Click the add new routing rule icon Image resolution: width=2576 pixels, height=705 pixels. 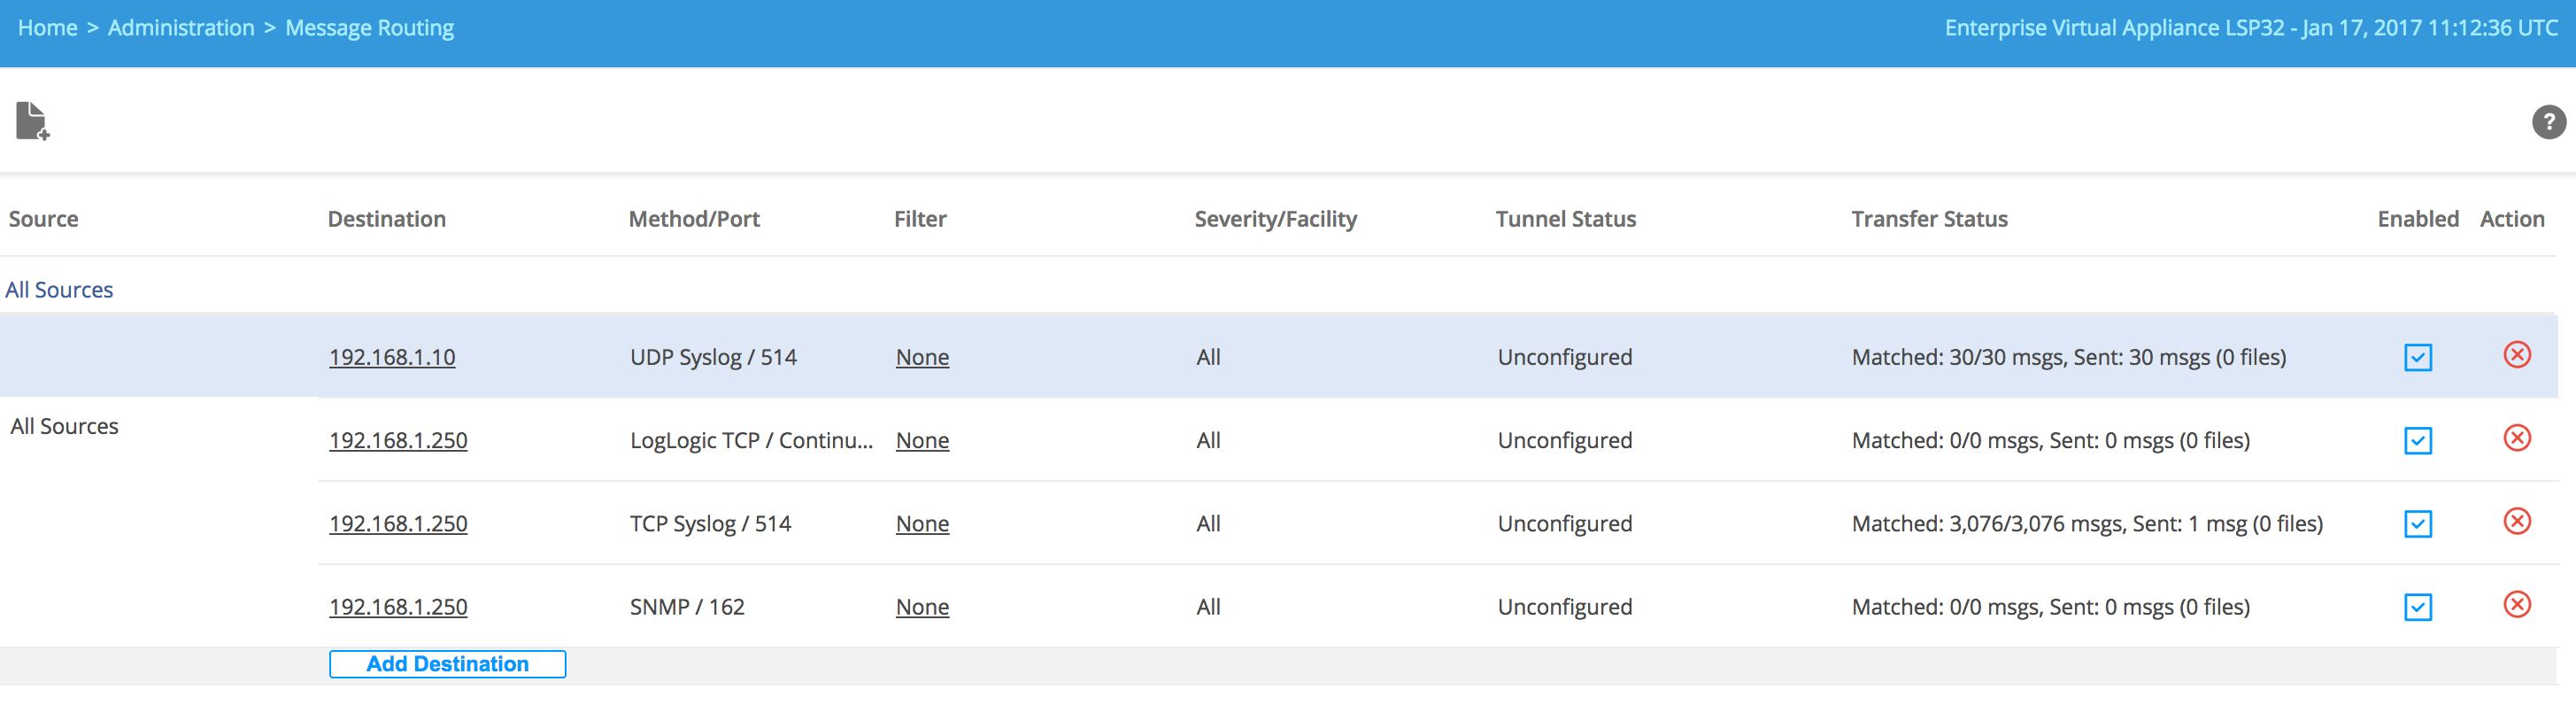coord(32,121)
